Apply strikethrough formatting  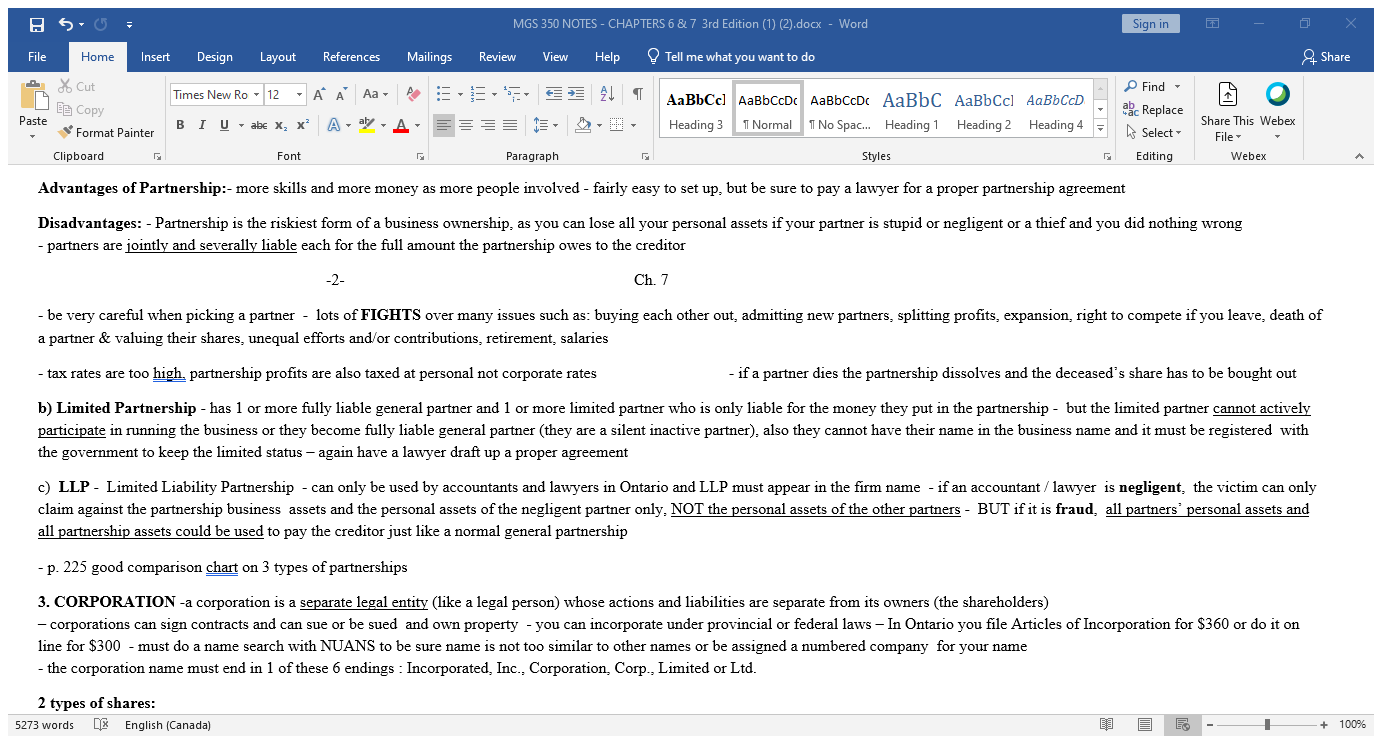click(x=258, y=124)
